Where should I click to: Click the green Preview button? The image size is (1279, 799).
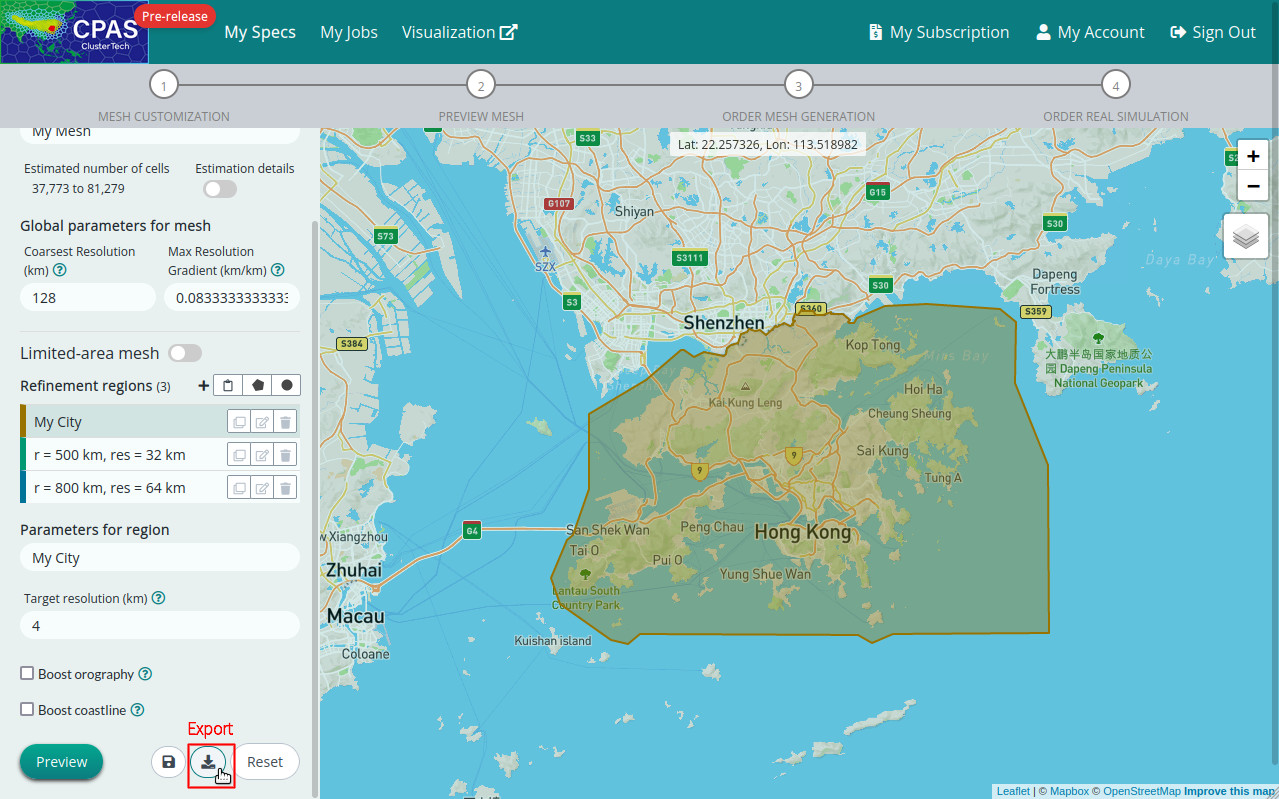(62, 762)
